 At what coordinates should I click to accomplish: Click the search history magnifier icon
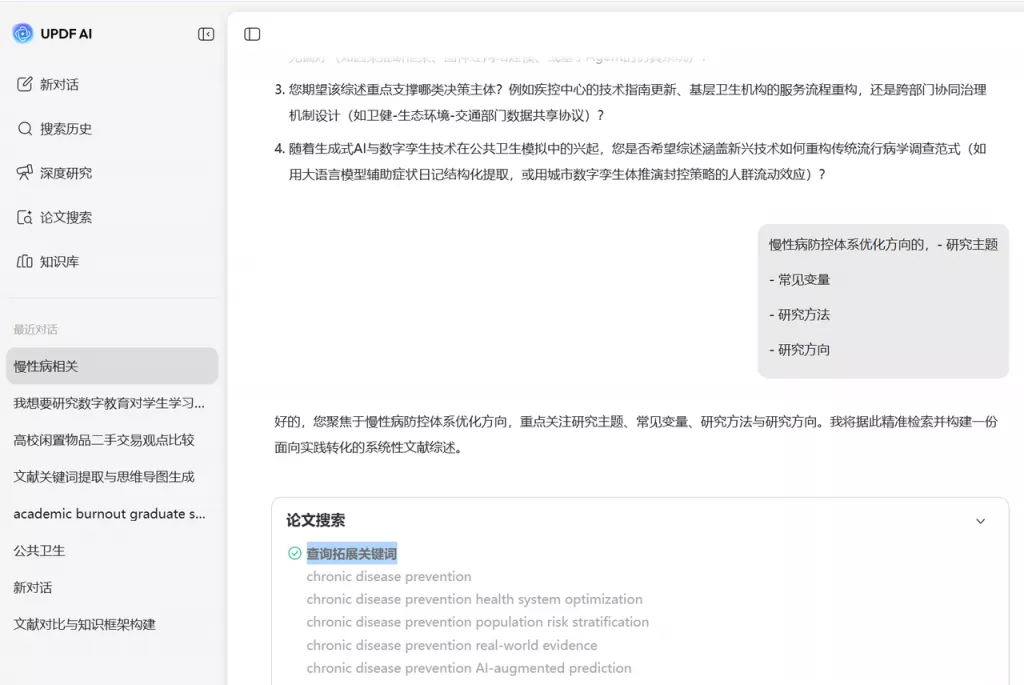coord(25,129)
